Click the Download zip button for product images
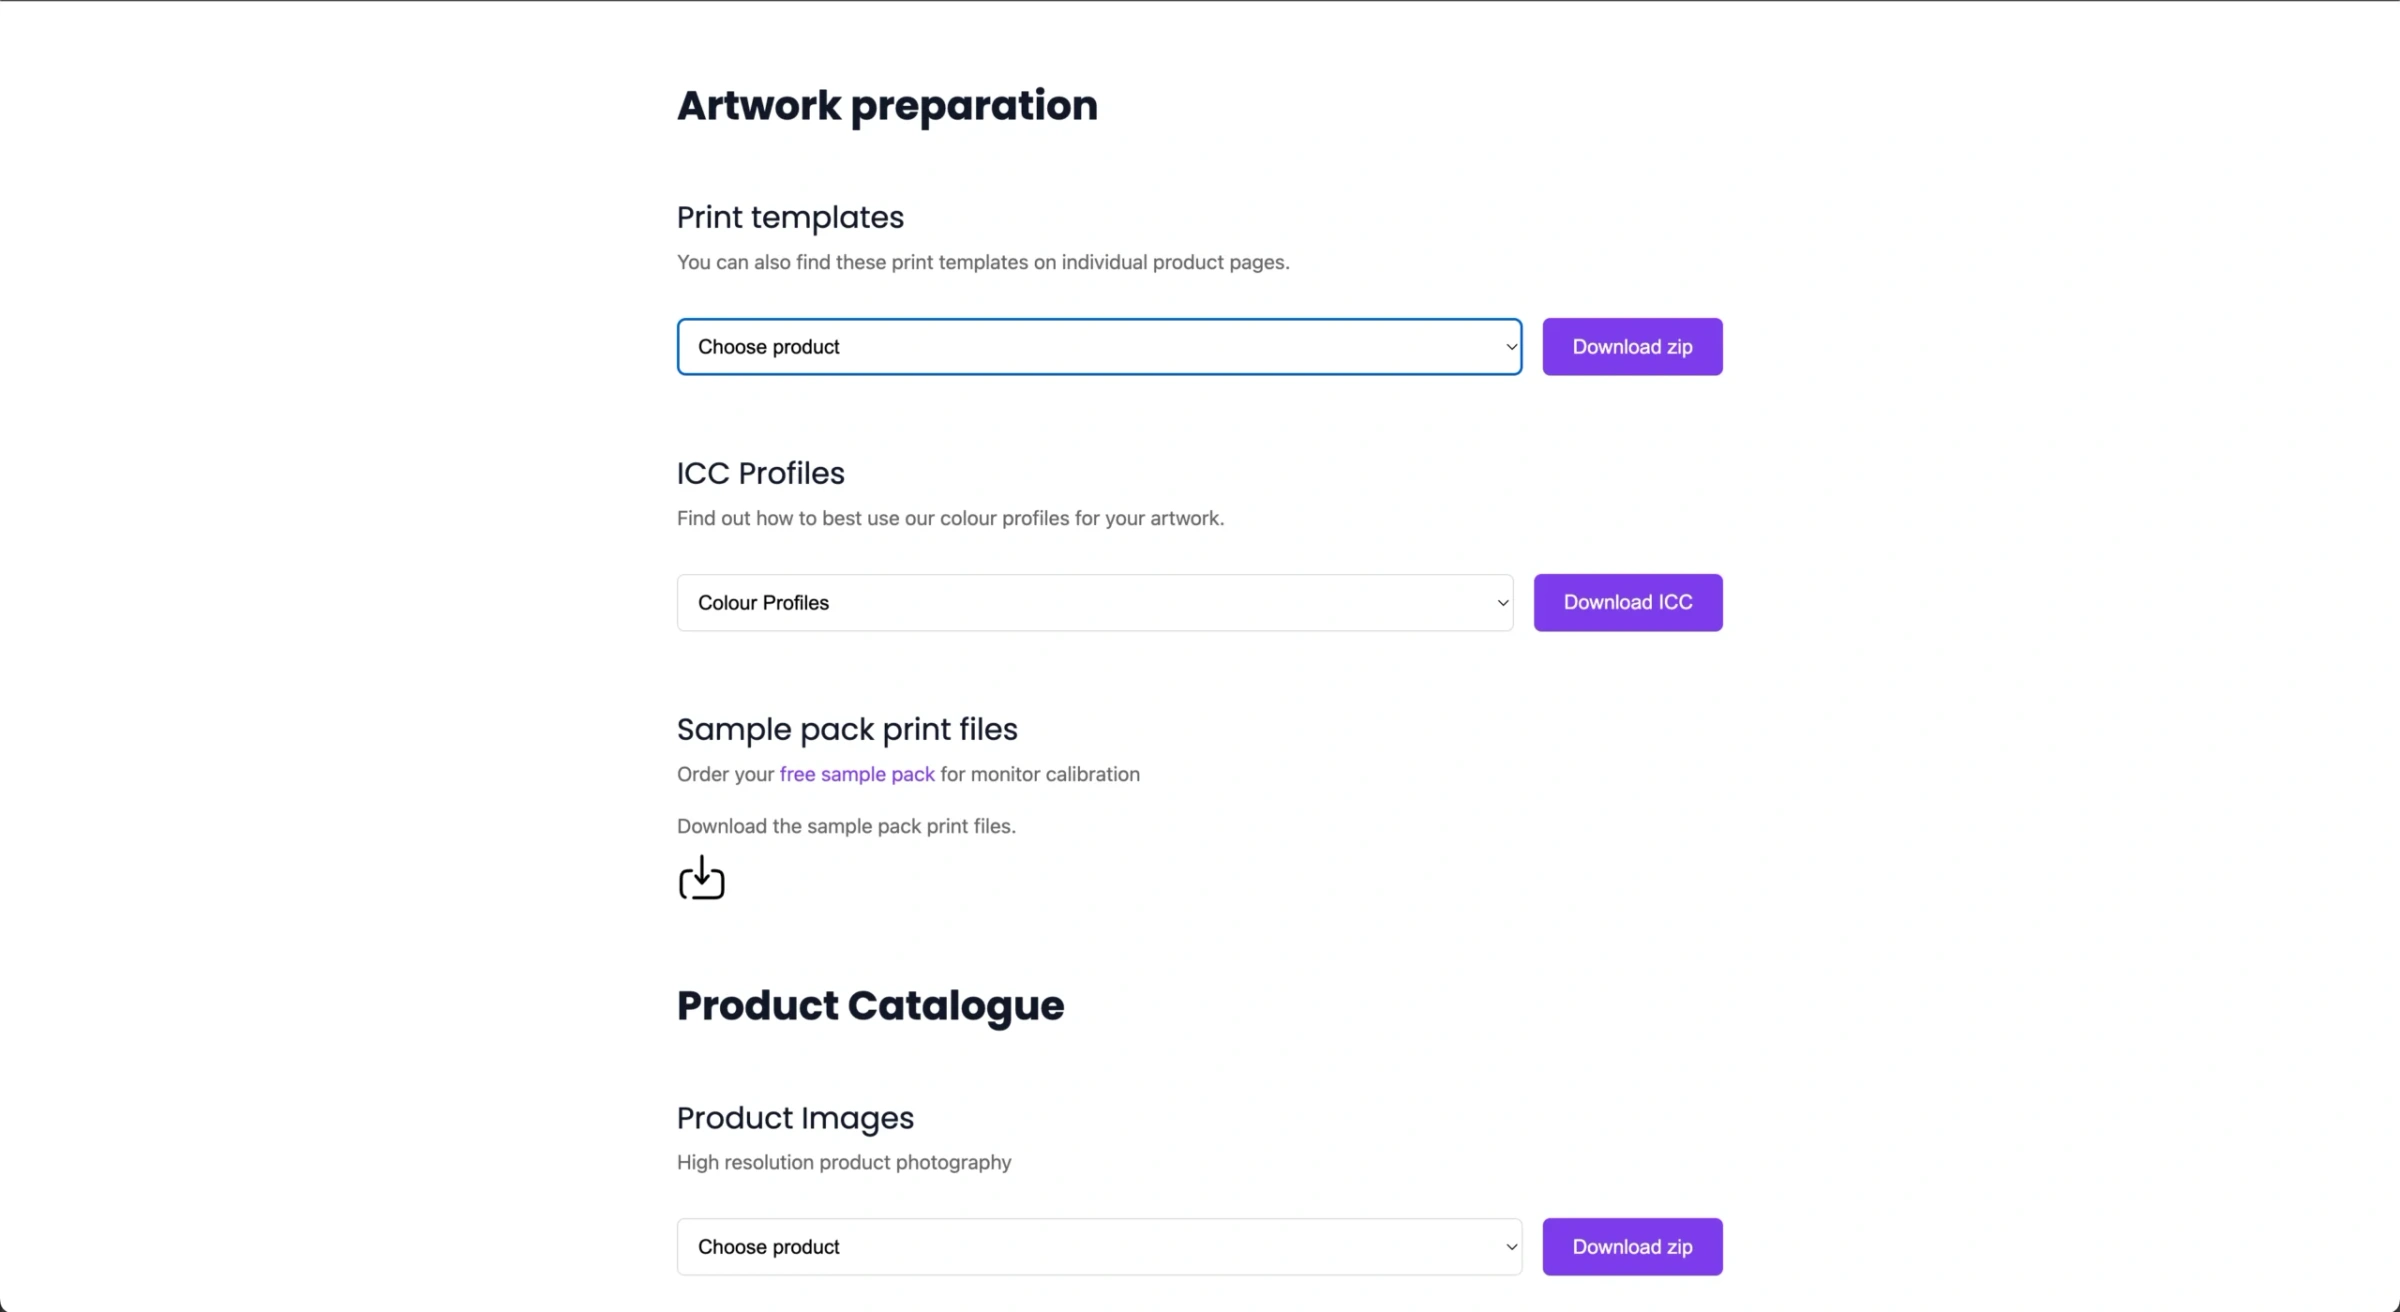 click(x=1632, y=1246)
